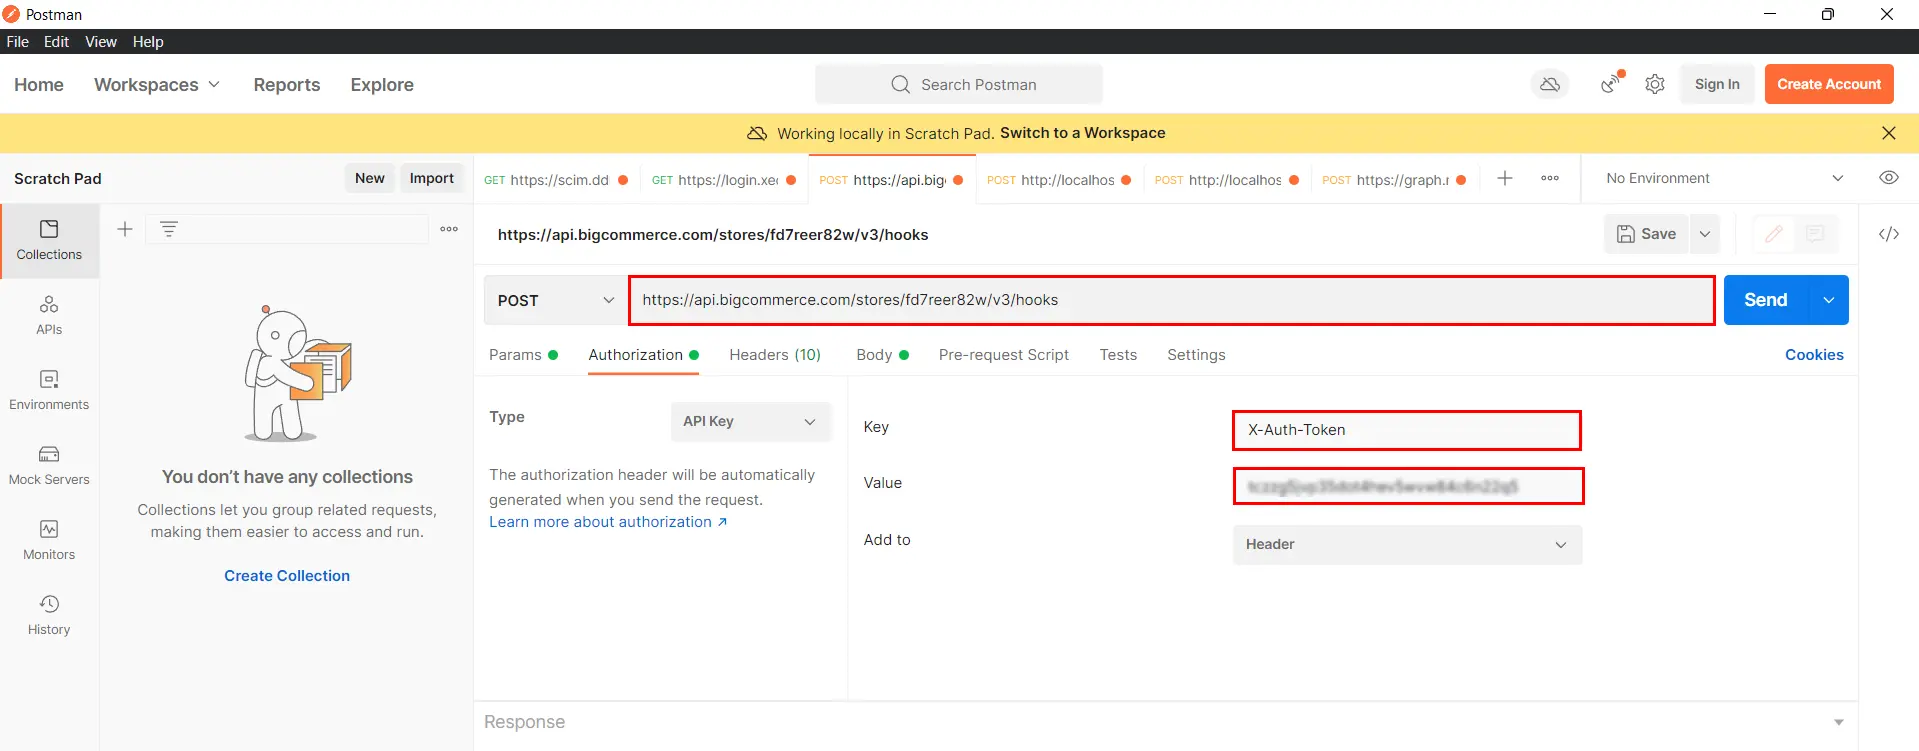The image size is (1919, 751).
Task: Open the Collections sidebar panel
Action: tap(49, 240)
